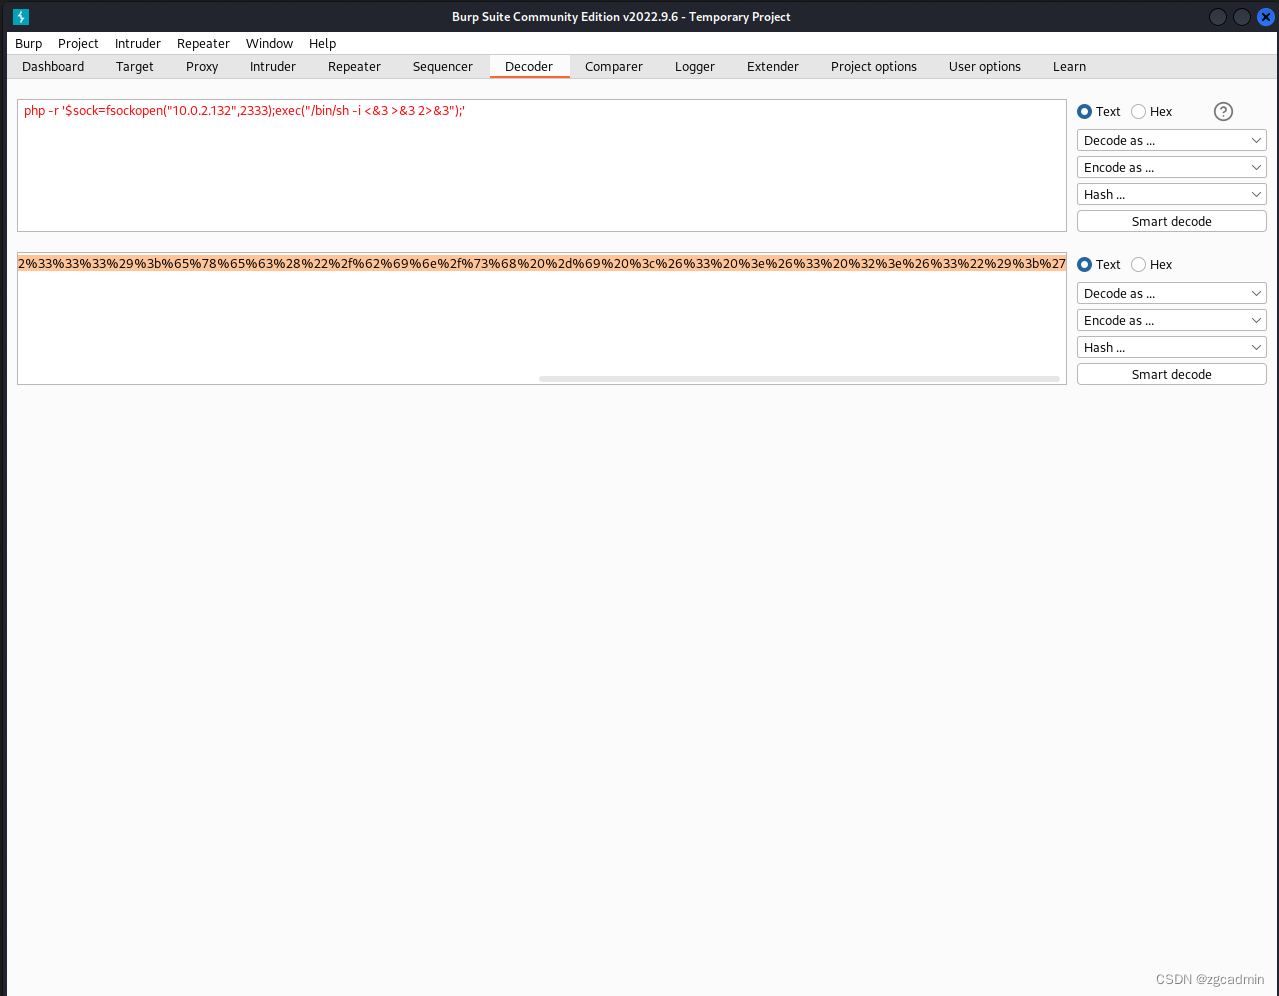Select Hex radio for second decoder output
Screen dimensions: 1279x996
(1138, 265)
